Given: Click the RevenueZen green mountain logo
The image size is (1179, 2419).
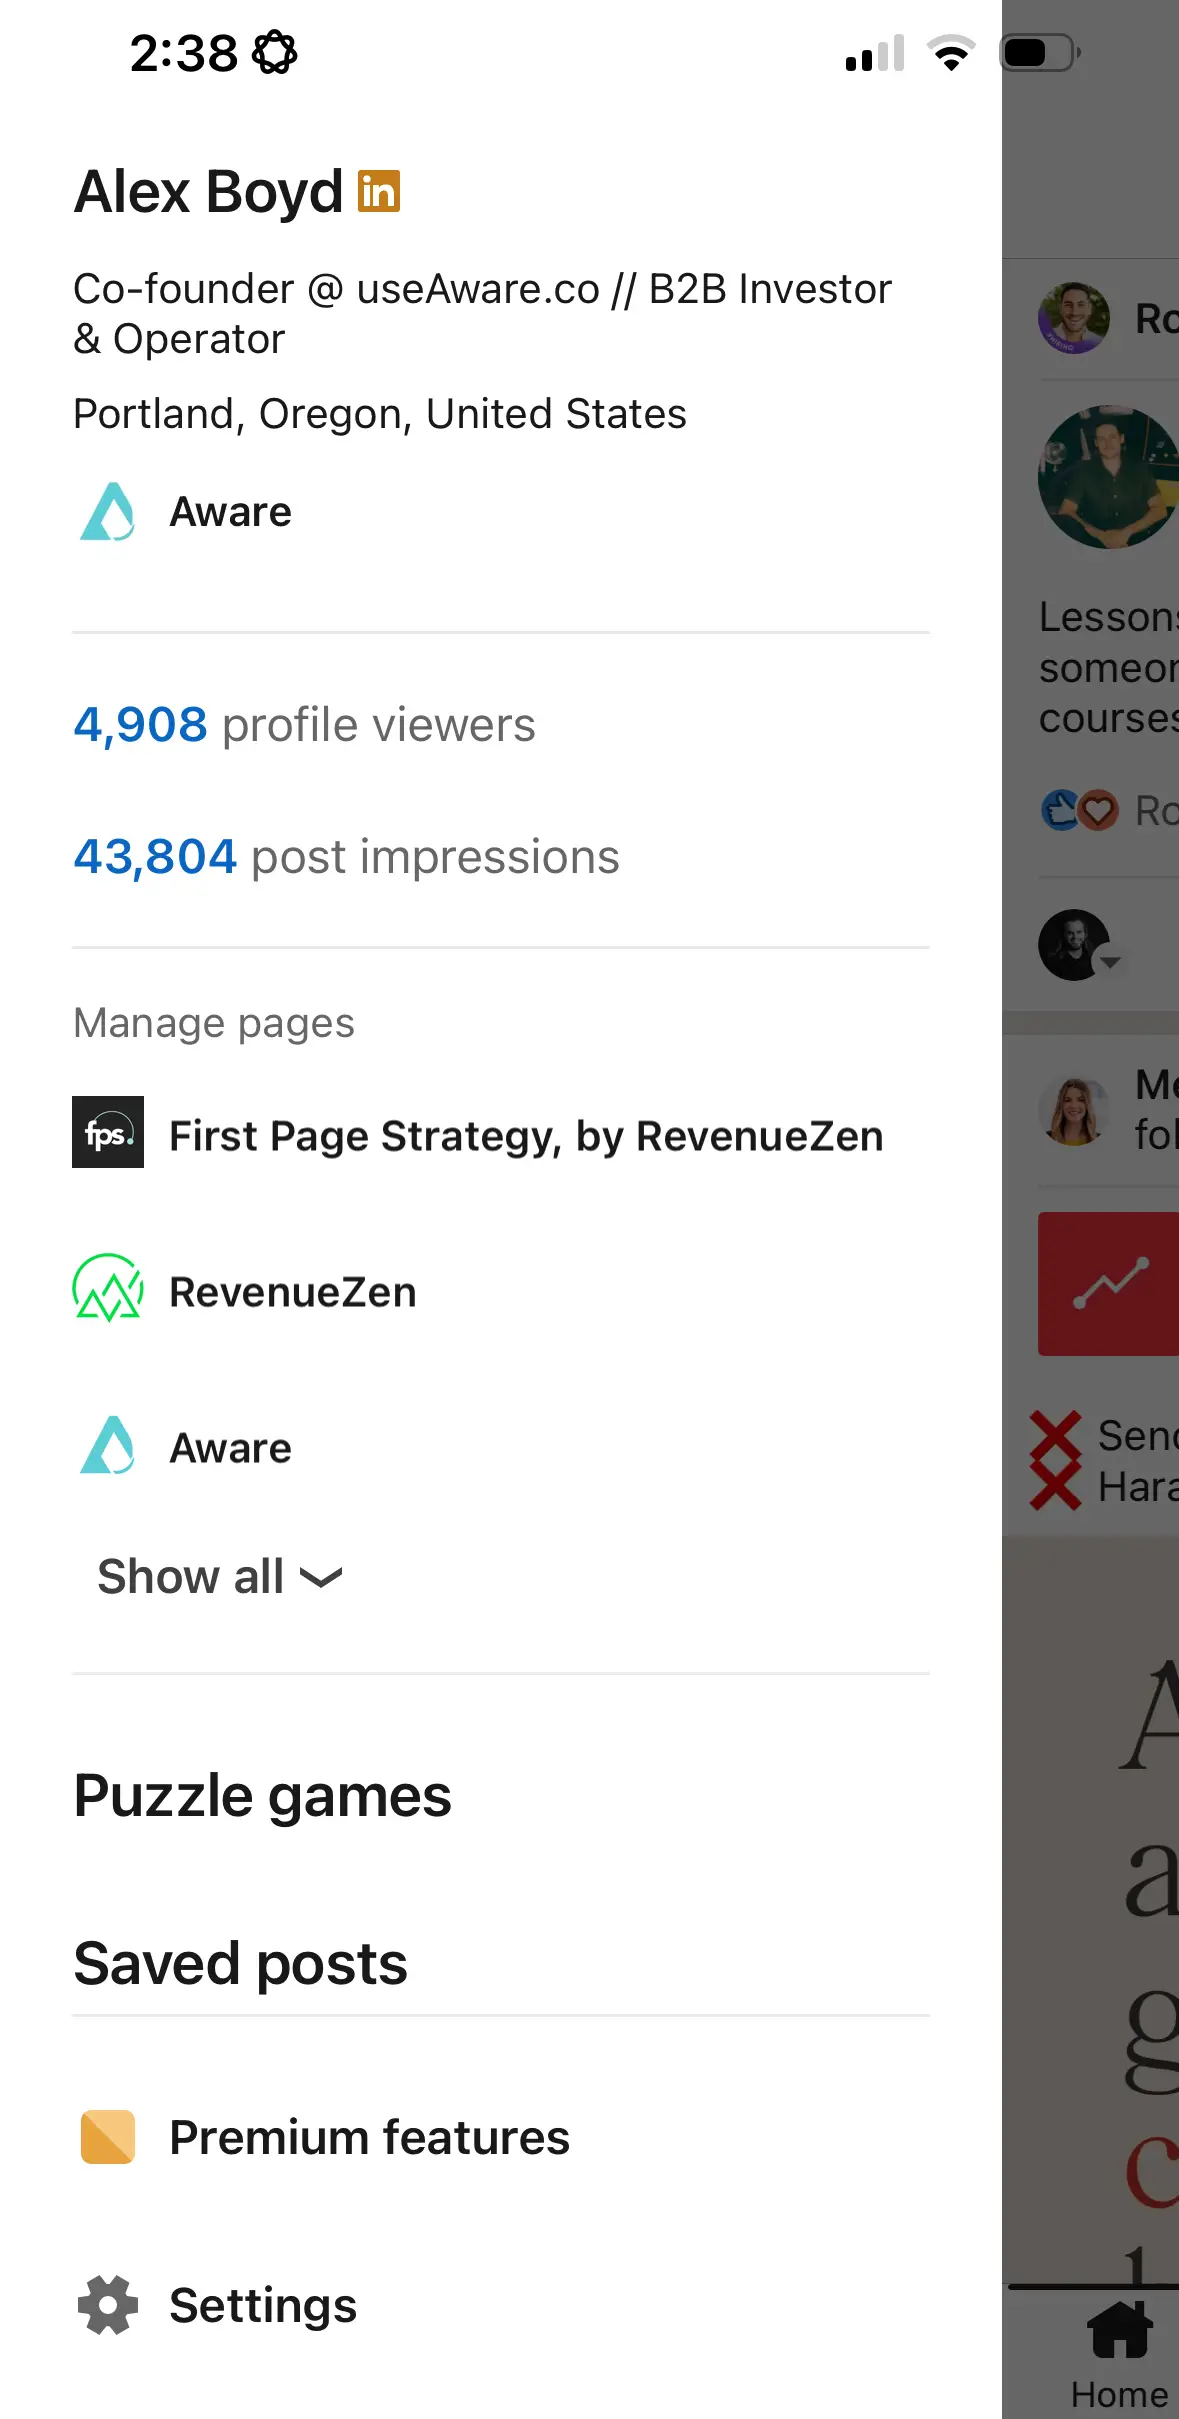Looking at the screenshot, I should (107, 1290).
